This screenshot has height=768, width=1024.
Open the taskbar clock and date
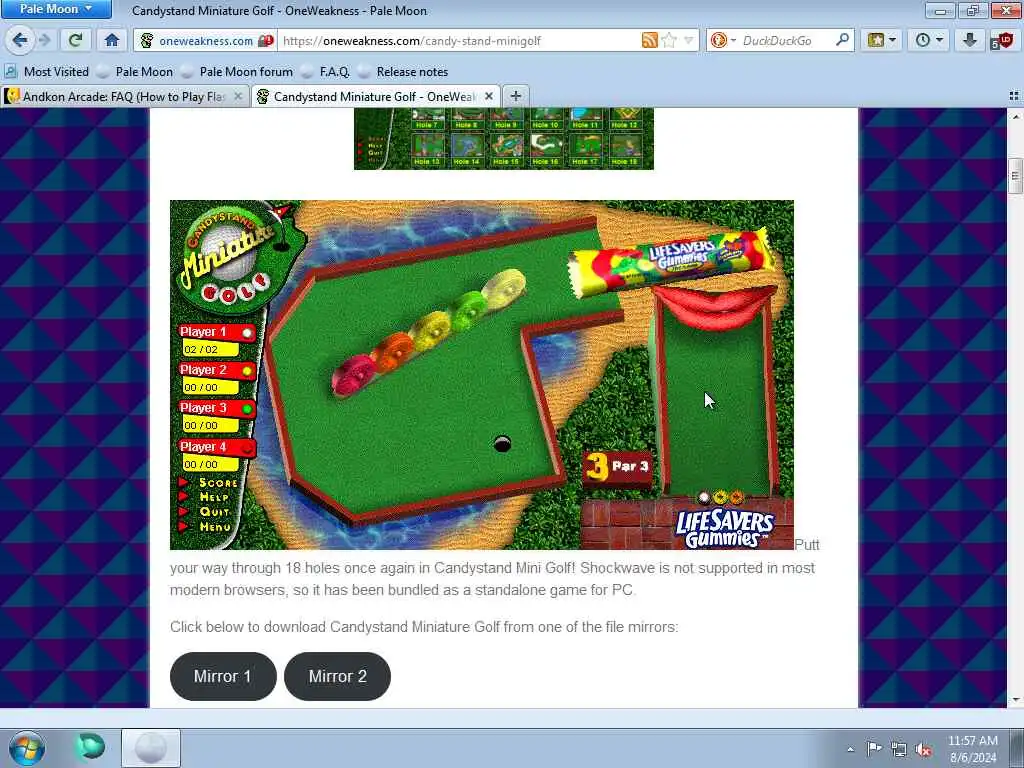coord(973,749)
